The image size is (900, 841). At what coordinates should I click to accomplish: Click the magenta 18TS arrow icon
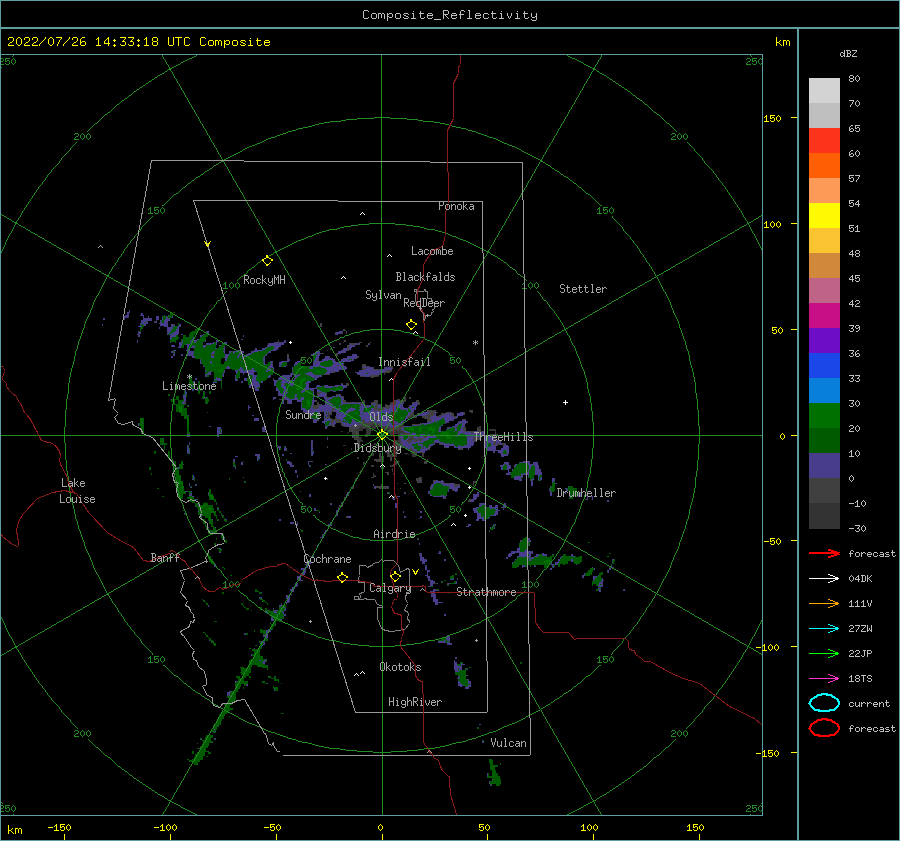pyautogui.click(x=824, y=679)
